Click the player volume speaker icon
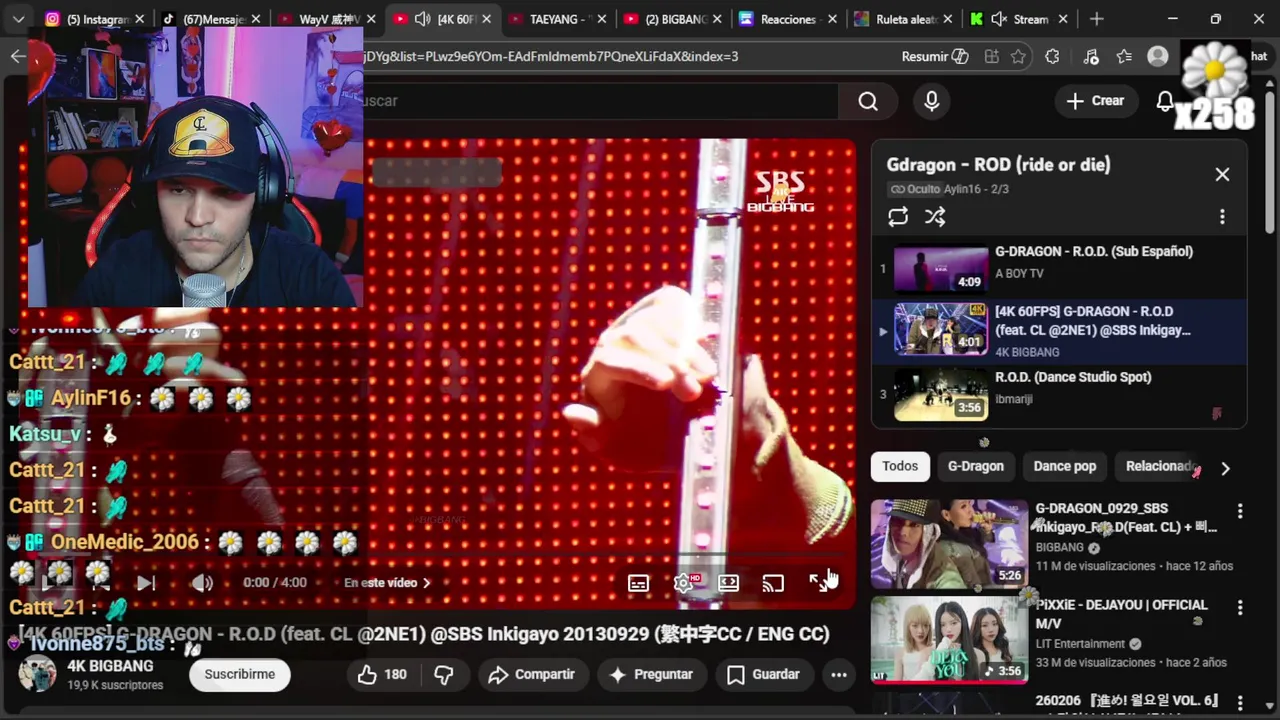1280x720 pixels. click(x=203, y=583)
